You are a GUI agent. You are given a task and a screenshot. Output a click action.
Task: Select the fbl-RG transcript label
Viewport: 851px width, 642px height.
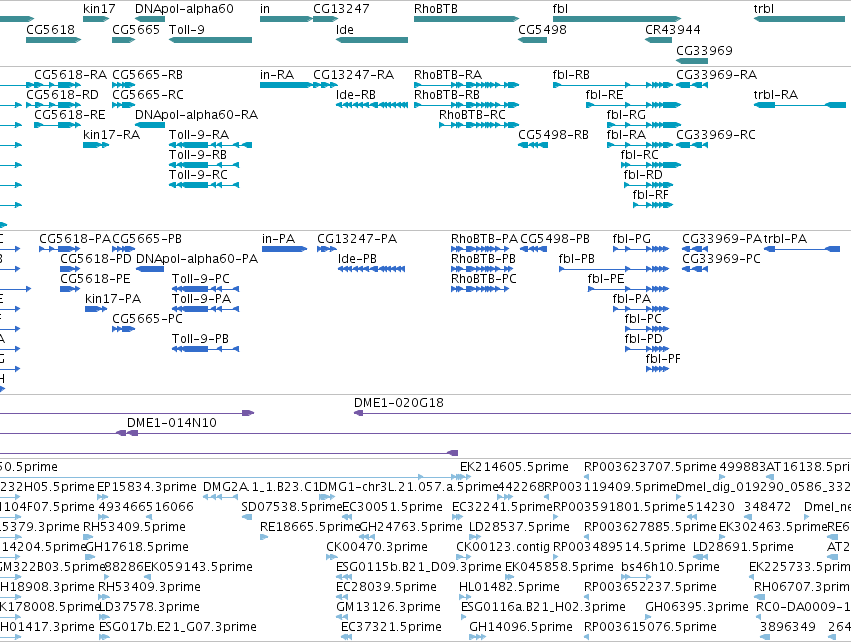(626, 115)
